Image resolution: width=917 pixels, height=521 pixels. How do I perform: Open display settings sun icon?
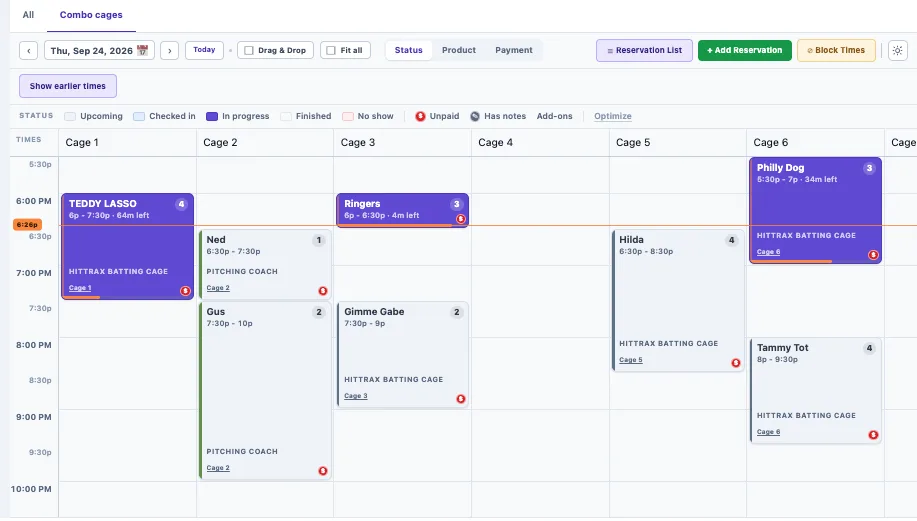pyautogui.click(x=898, y=50)
